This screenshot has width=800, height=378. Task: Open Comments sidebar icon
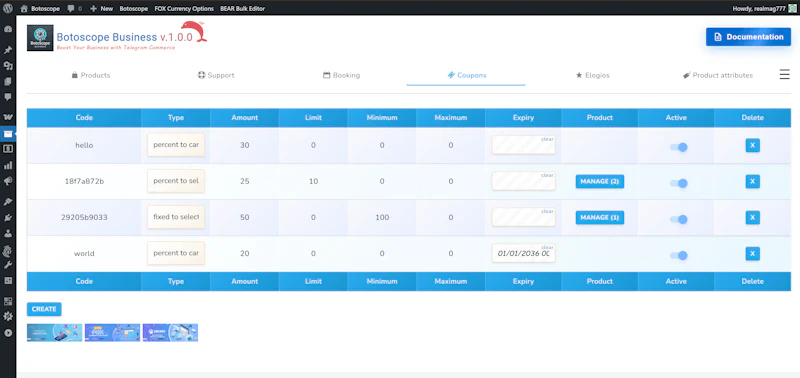pyautogui.click(x=8, y=97)
